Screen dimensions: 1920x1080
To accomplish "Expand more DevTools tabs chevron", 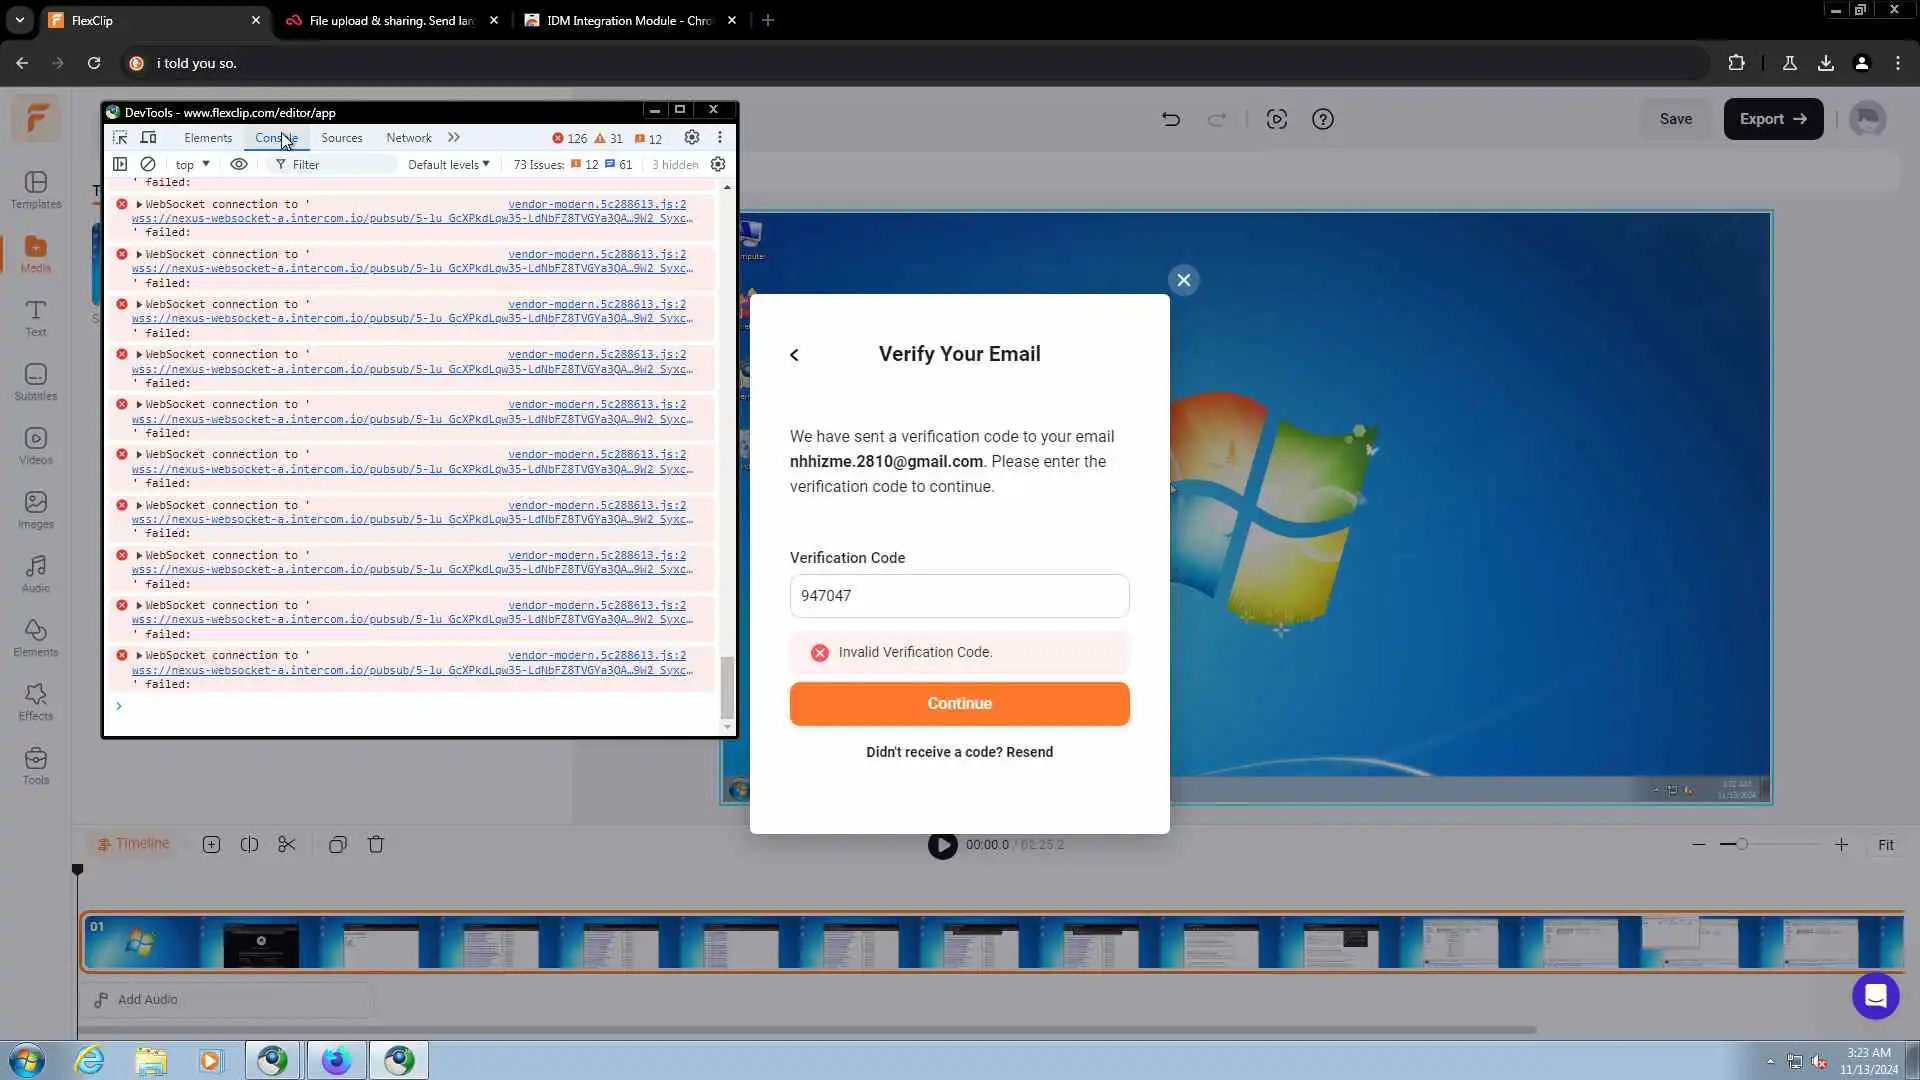I will pyautogui.click(x=454, y=137).
